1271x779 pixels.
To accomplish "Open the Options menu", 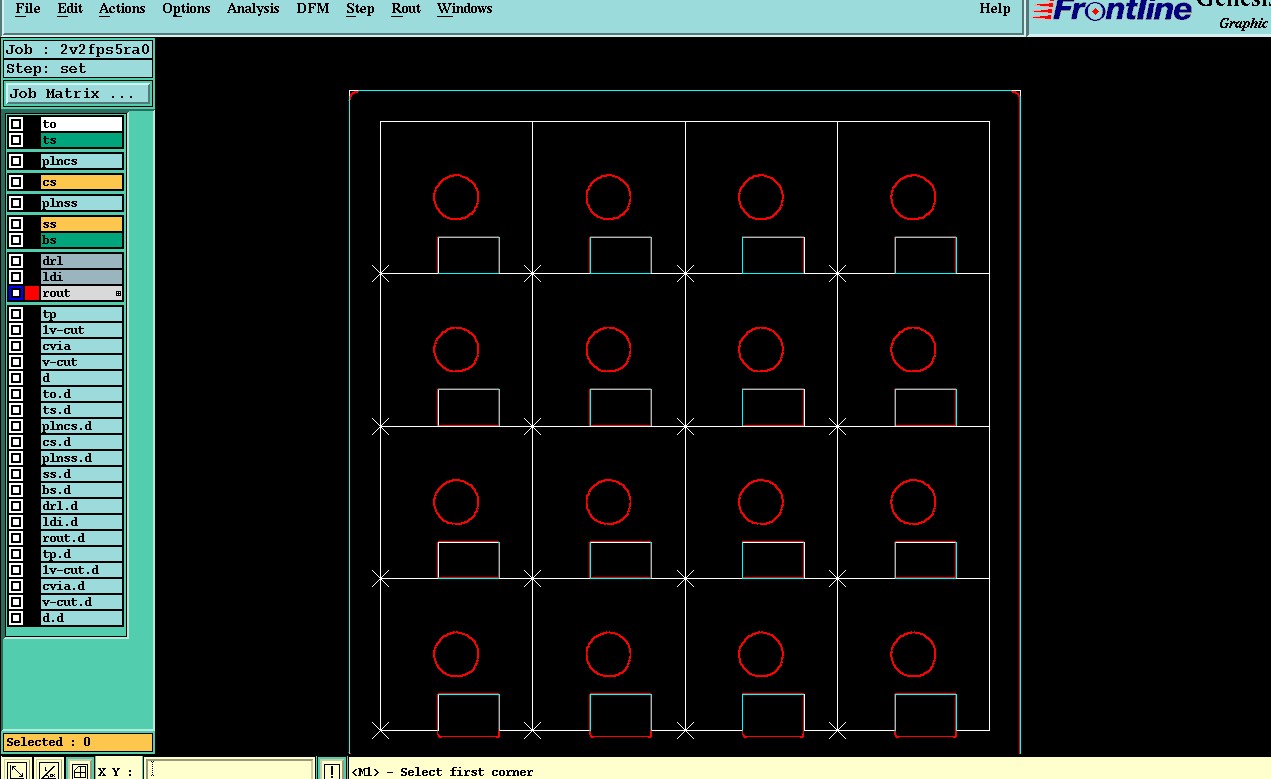I will point(186,9).
